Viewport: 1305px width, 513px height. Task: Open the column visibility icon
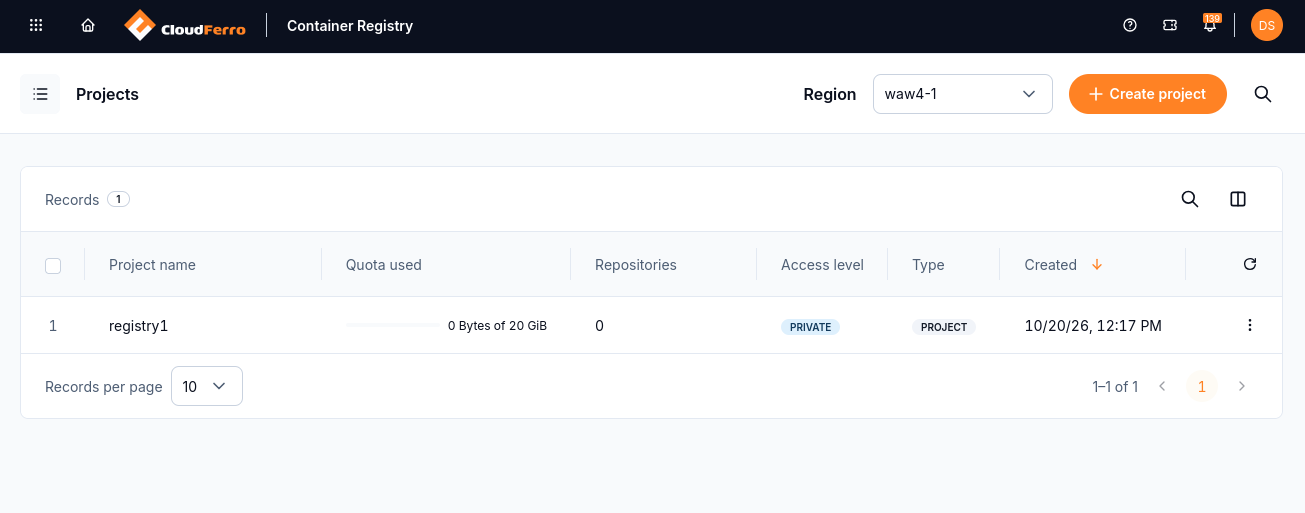1238,199
